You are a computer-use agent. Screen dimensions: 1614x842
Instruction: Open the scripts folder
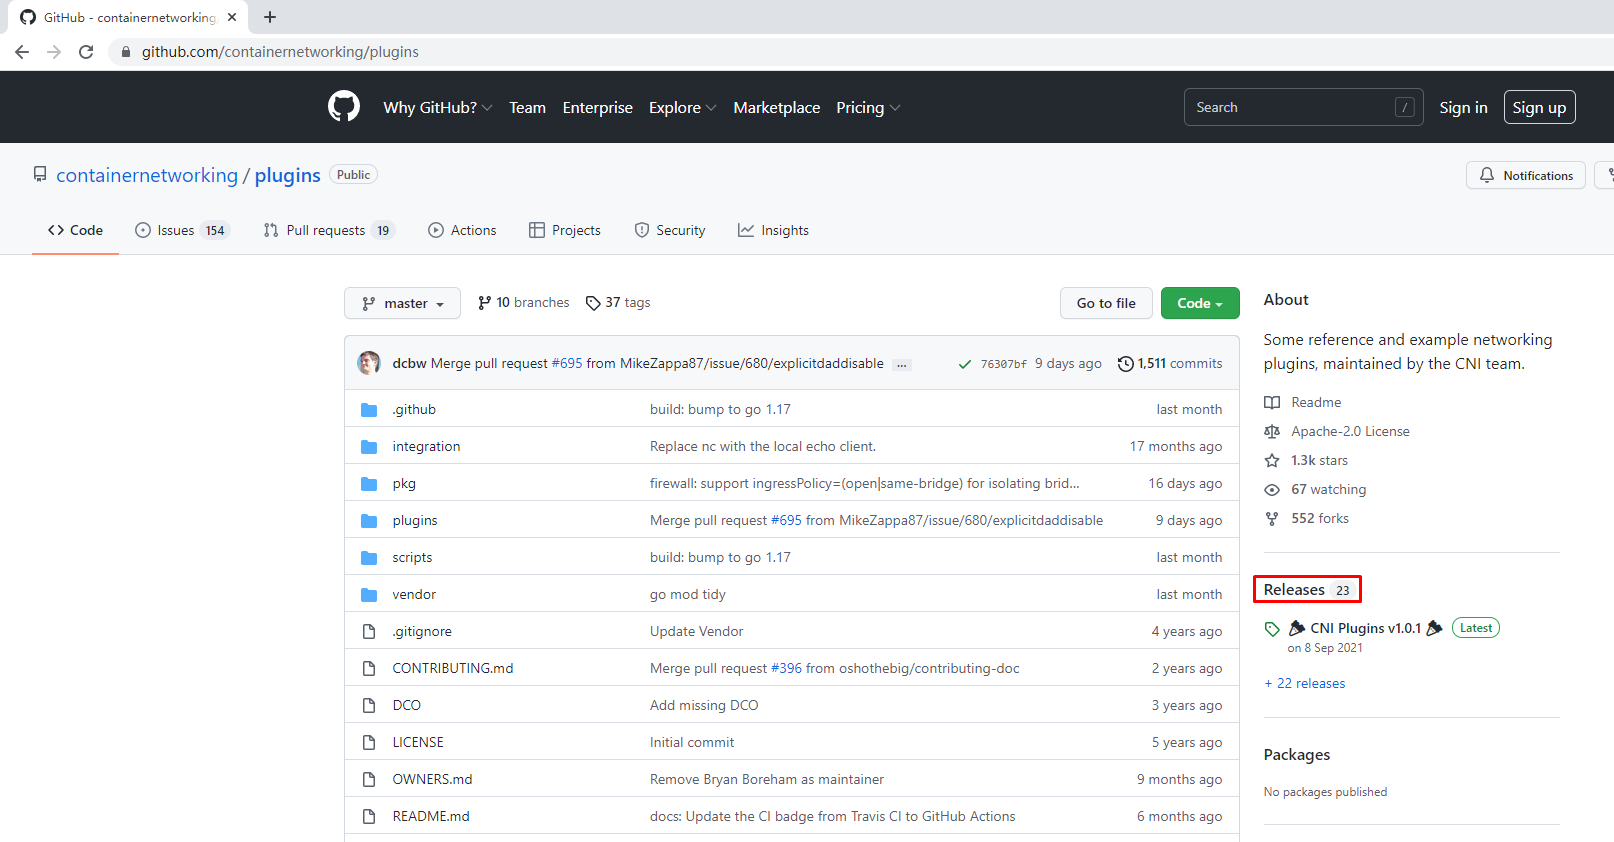point(412,557)
